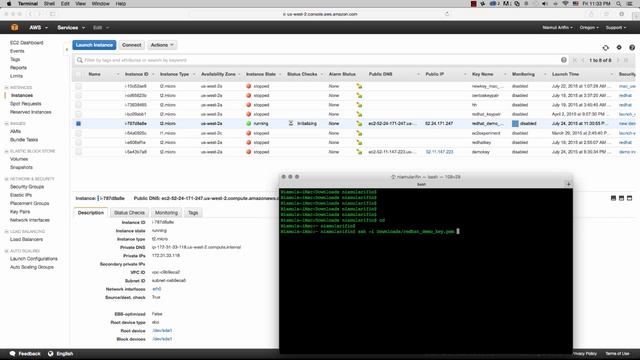
Task: Refresh the instances list icon
Action: pyautogui.click(x=606, y=48)
